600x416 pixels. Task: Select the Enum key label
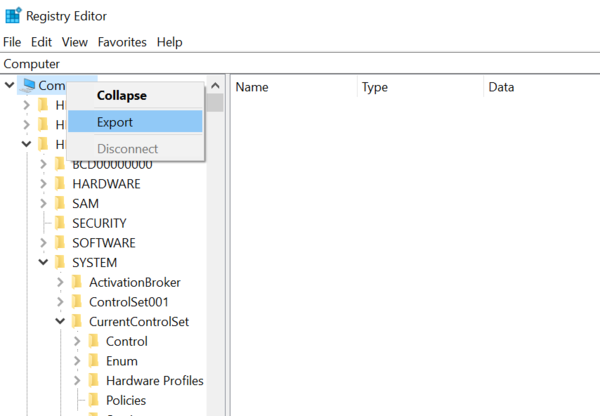[122, 361]
